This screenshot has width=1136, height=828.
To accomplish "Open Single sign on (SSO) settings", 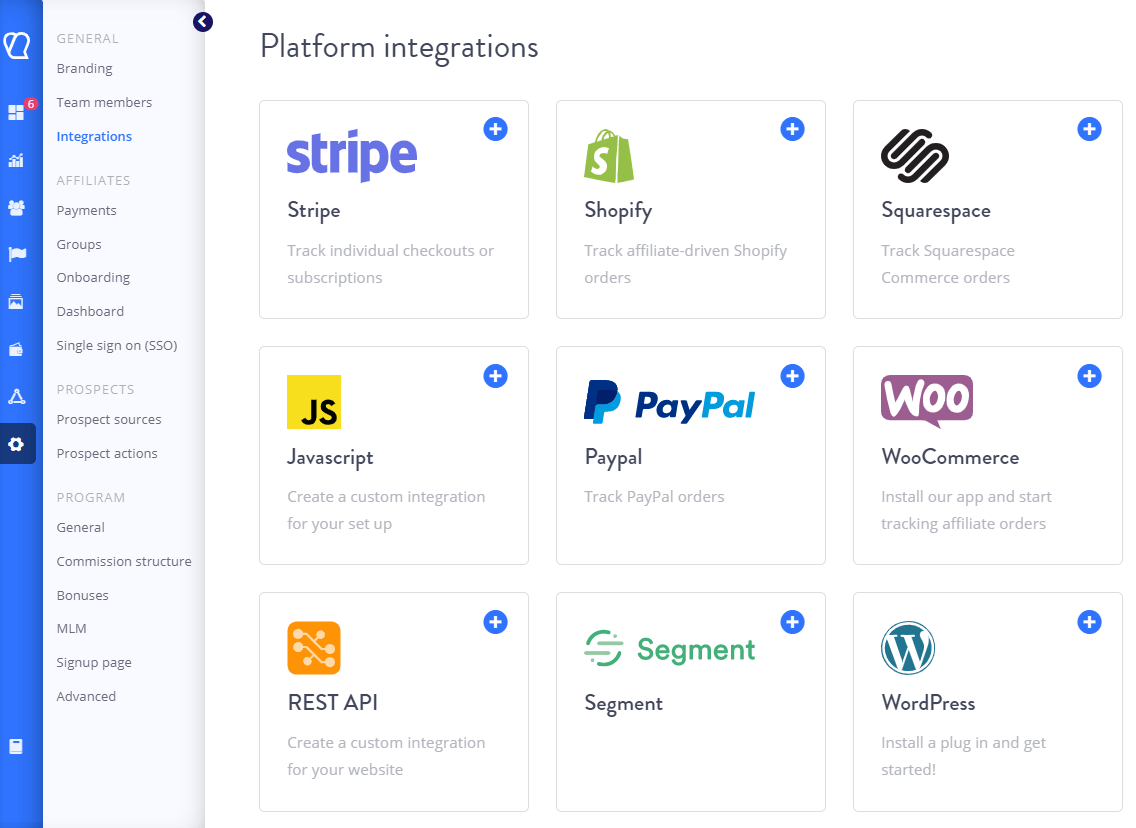I will [117, 346].
